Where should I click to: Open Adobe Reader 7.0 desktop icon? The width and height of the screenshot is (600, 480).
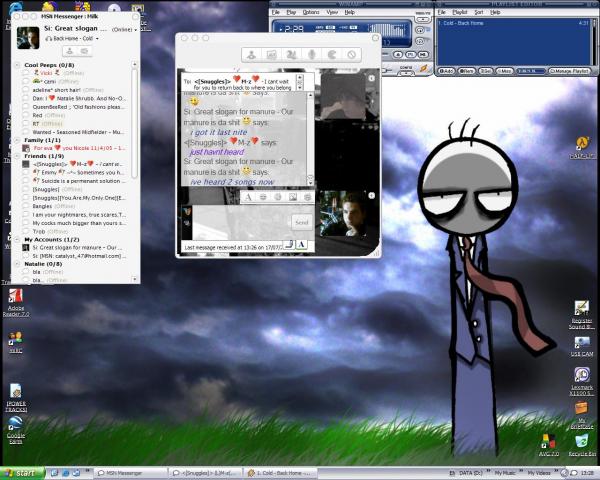[16, 302]
